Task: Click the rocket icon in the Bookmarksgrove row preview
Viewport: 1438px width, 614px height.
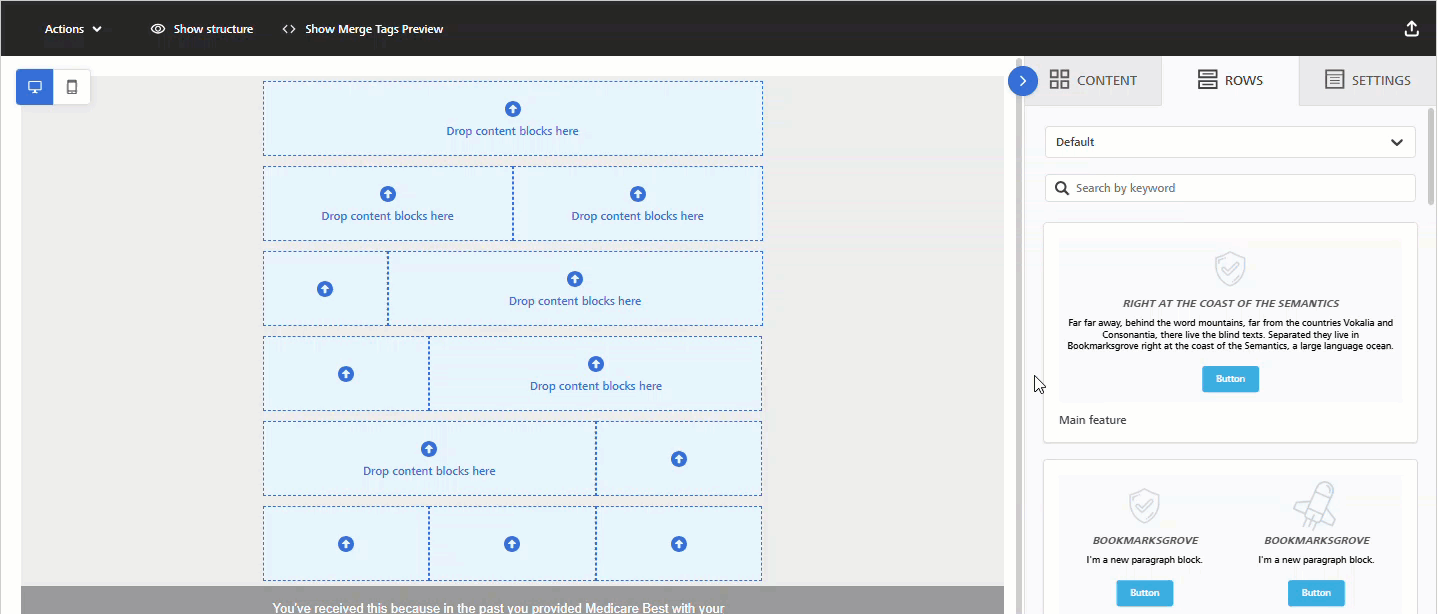Action: [1316, 503]
